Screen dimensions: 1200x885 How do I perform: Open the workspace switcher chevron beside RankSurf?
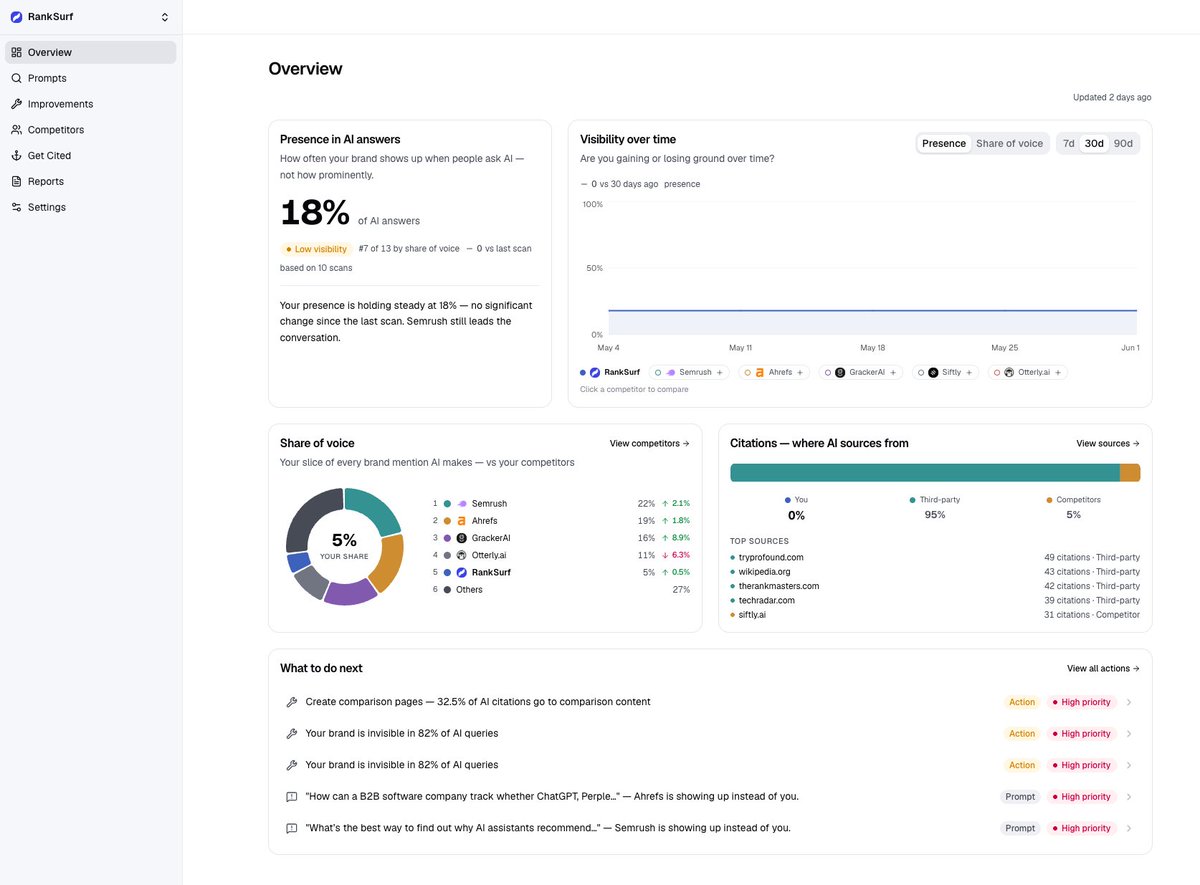click(165, 17)
